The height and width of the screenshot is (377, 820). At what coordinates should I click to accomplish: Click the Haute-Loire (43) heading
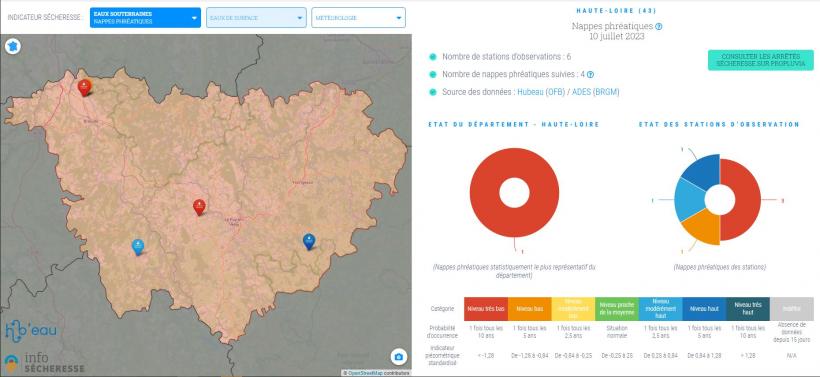[616, 10]
